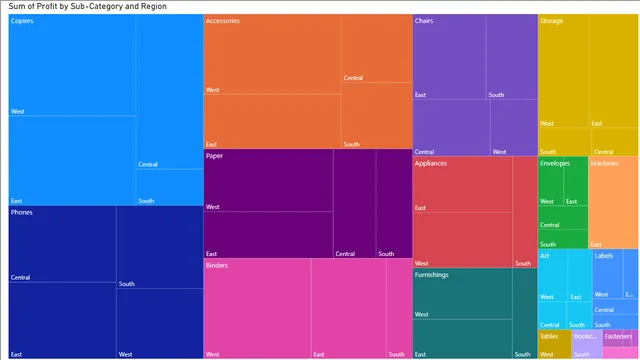Click the Envelopes West tile
640x360 pixels.
click(551, 181)
